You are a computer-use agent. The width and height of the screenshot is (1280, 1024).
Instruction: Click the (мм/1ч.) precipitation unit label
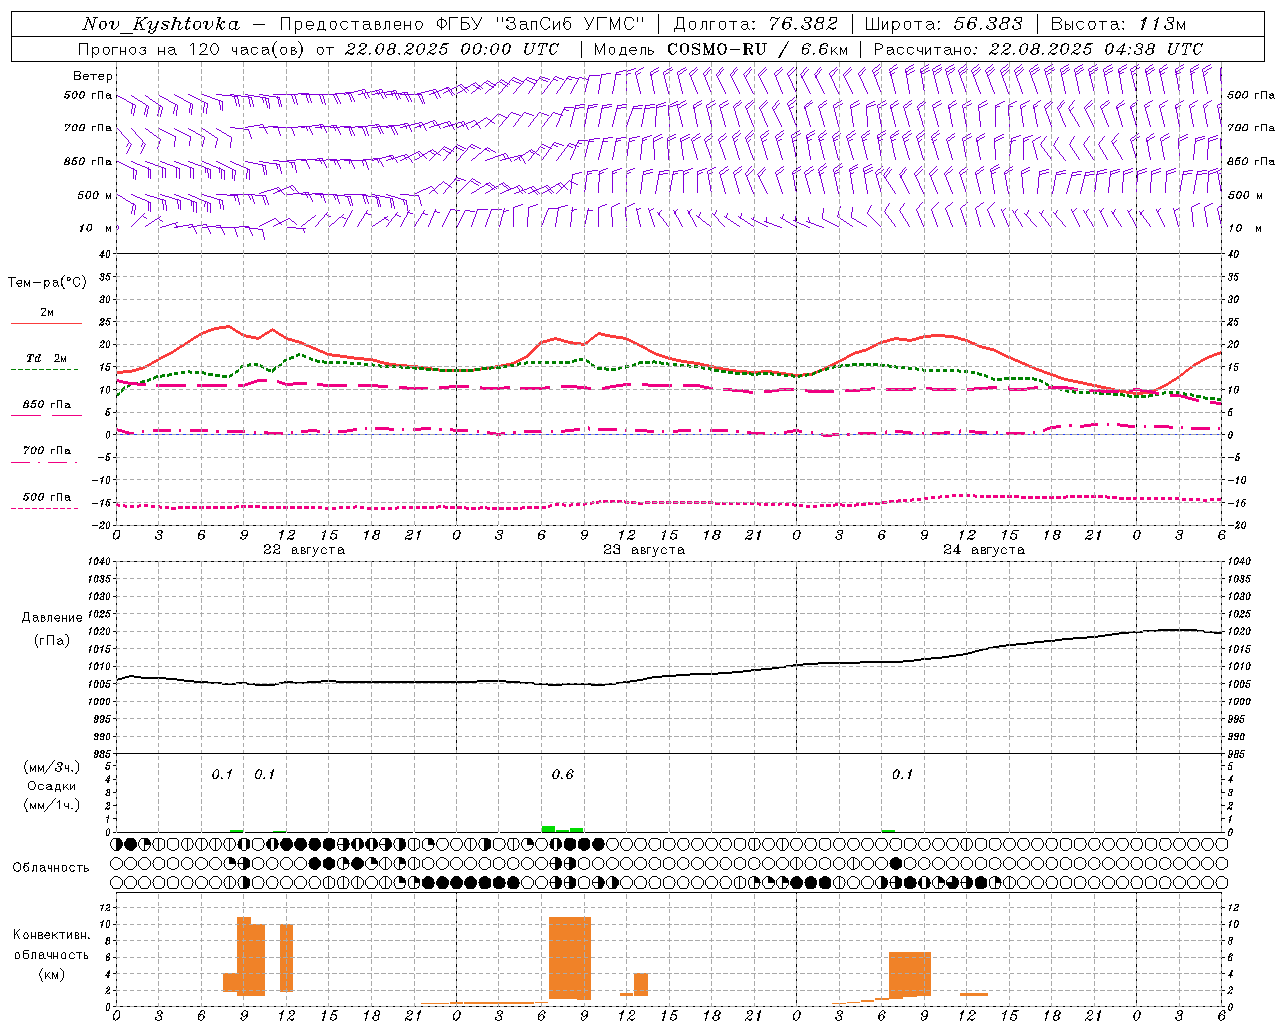click(52, 805)
